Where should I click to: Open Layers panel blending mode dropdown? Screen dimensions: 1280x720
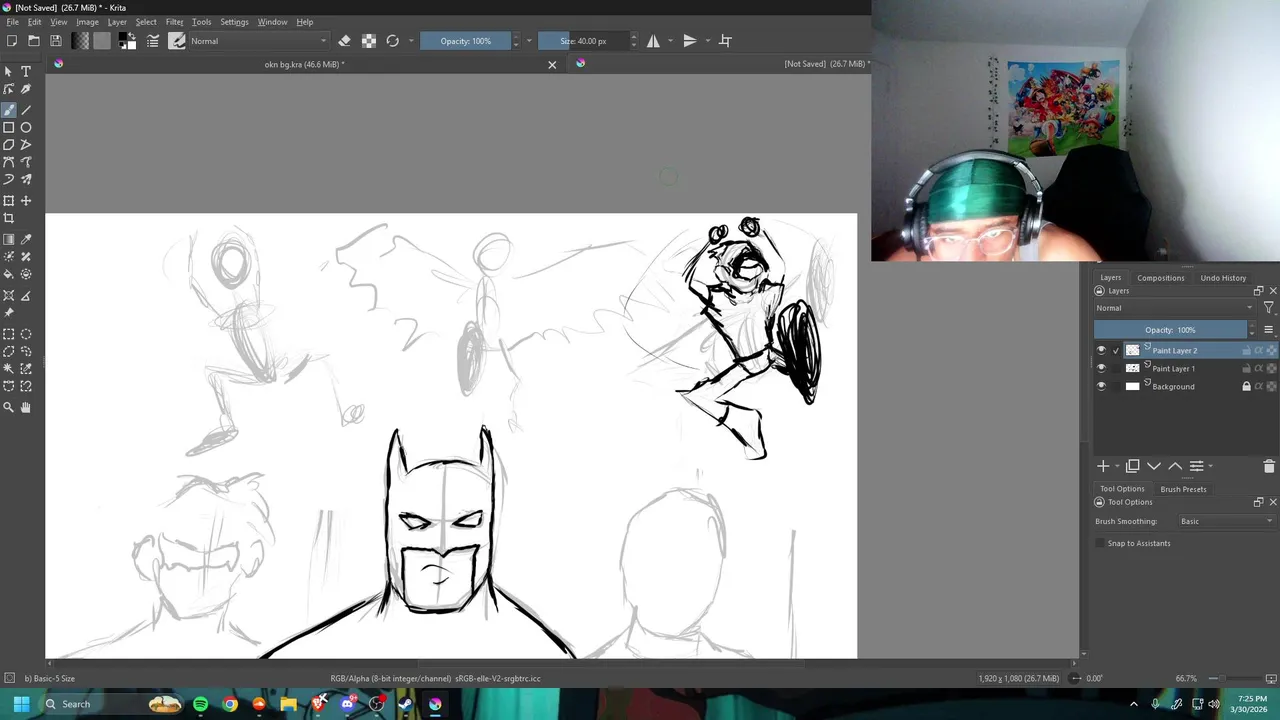click(x=1174, y=308)
